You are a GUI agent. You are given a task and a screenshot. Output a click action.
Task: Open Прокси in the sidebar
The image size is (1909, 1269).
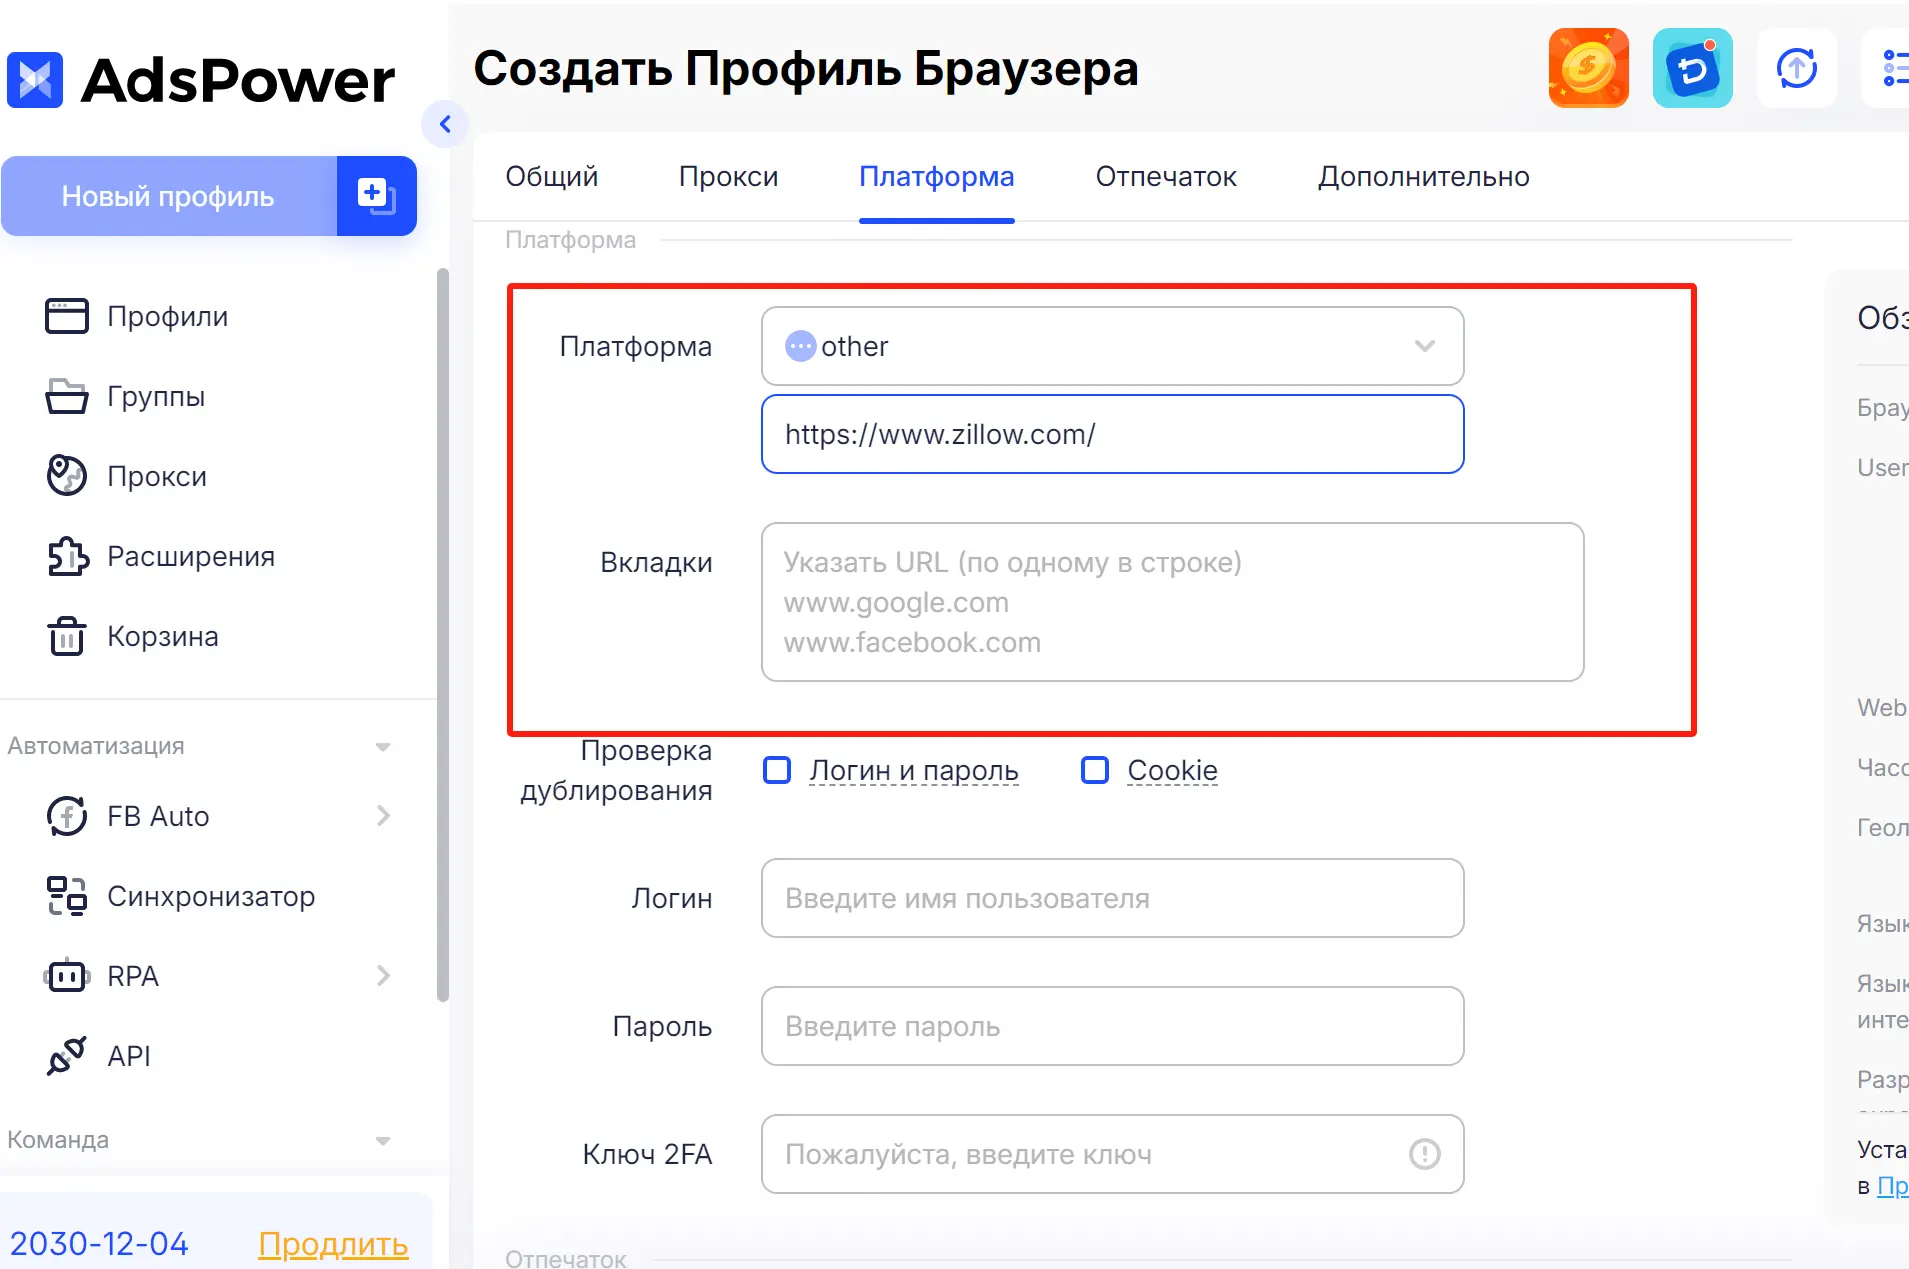click(156, 476)
